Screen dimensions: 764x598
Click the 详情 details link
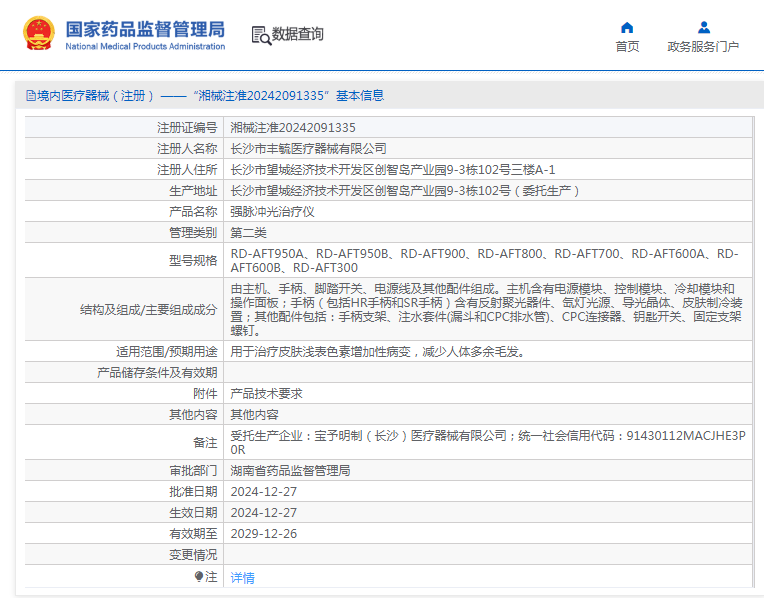click(243, 578)
